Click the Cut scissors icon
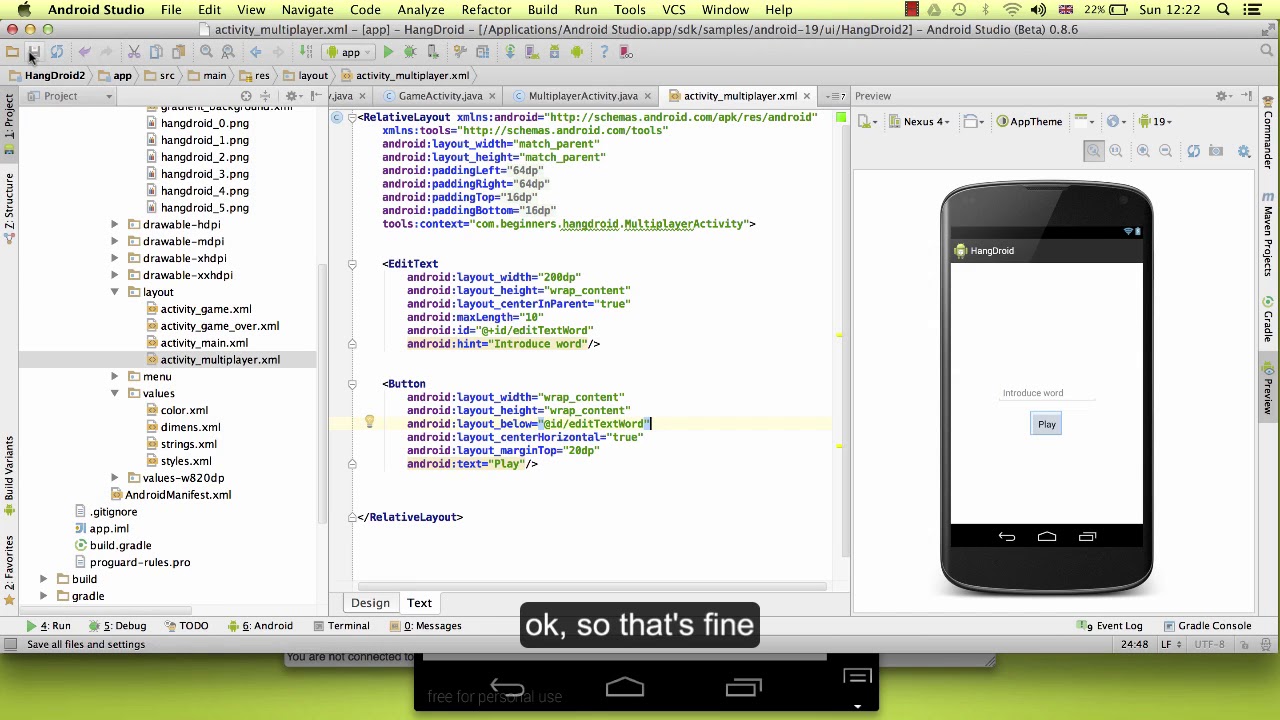The width and height of the screenshot is (1280, 720). pyautogui.click(x=133, y=52)
